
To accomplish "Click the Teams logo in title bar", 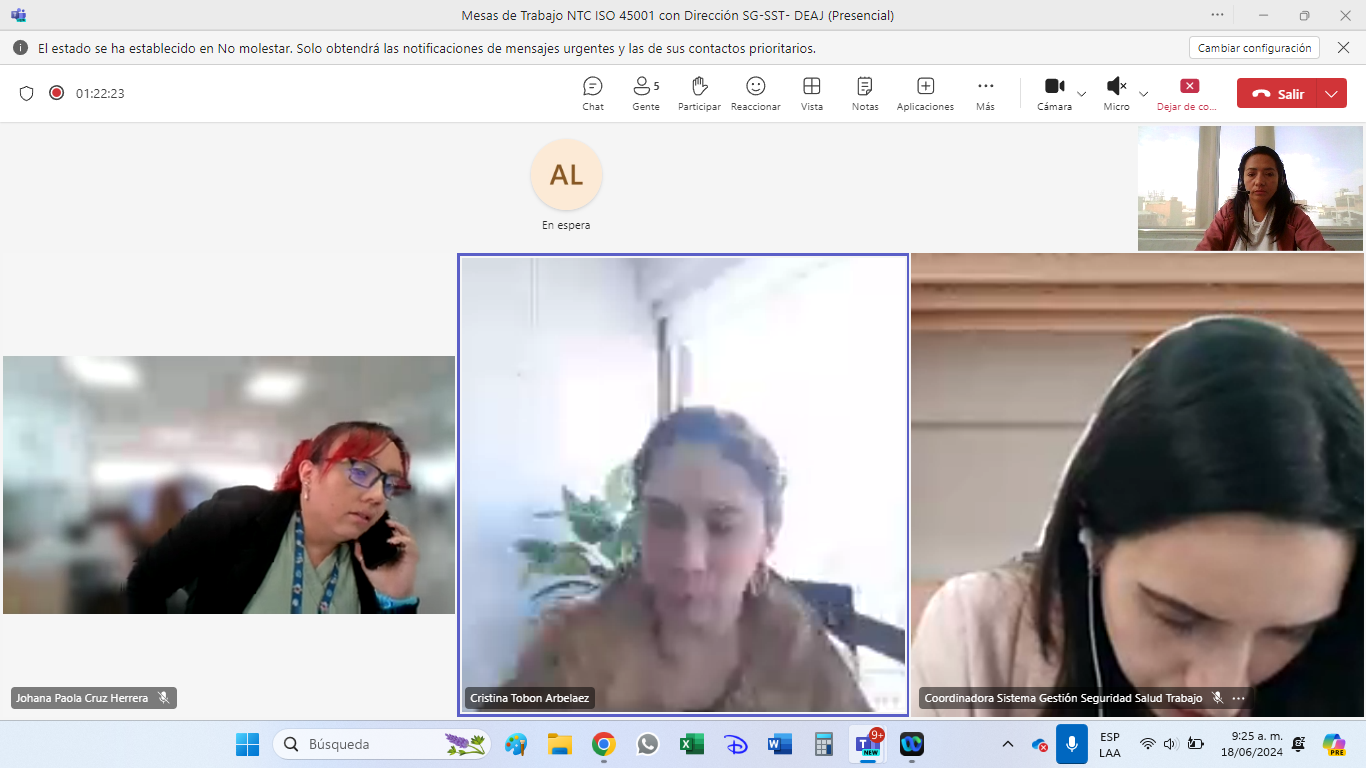I will coord(18,15).
